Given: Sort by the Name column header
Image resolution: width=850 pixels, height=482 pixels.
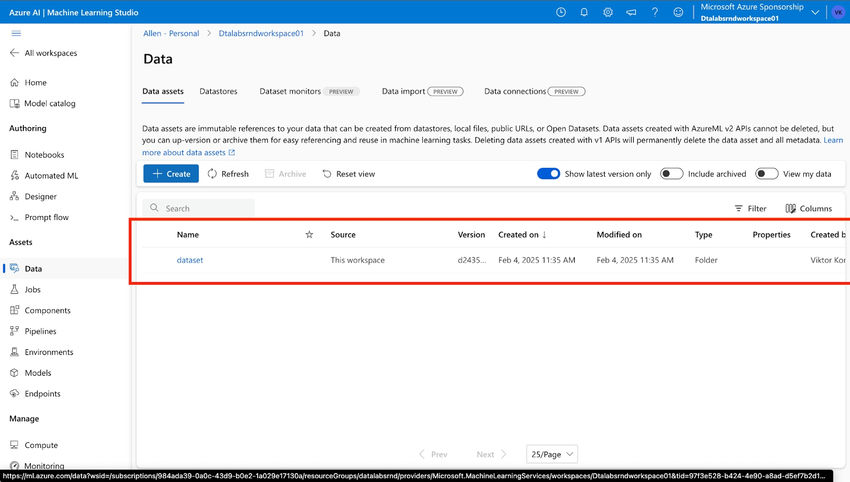Looking at the screenshot, I should (x=188, y=235).
